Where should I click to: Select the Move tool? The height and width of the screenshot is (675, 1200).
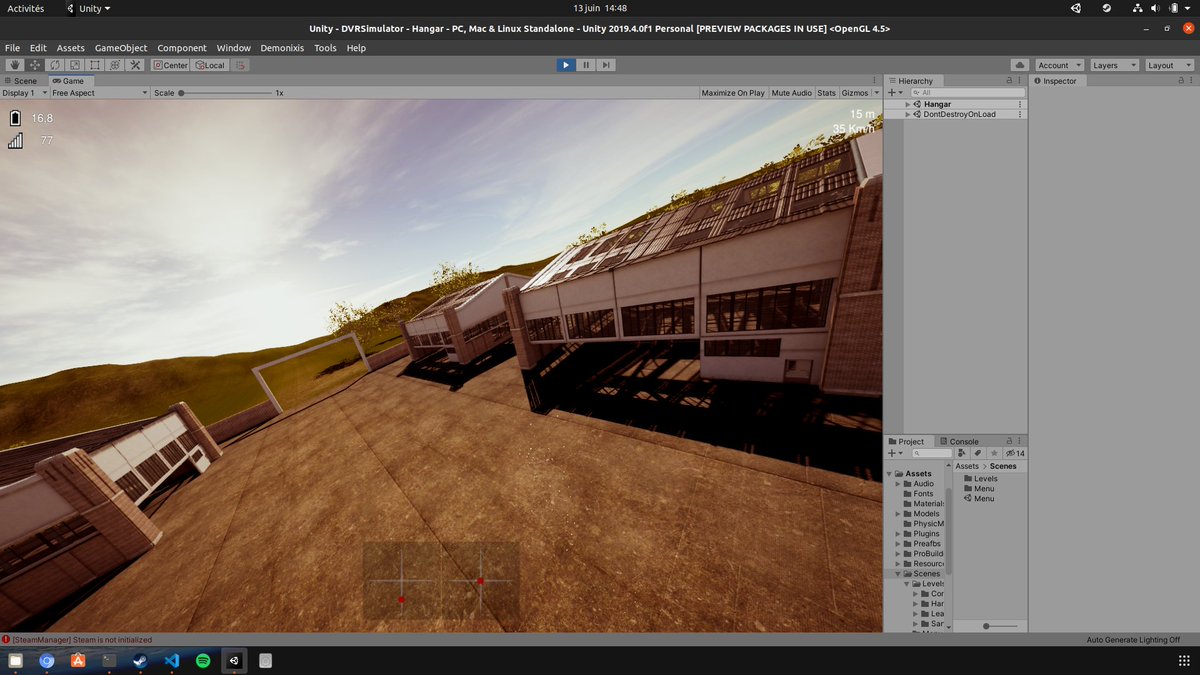[35, 65]
